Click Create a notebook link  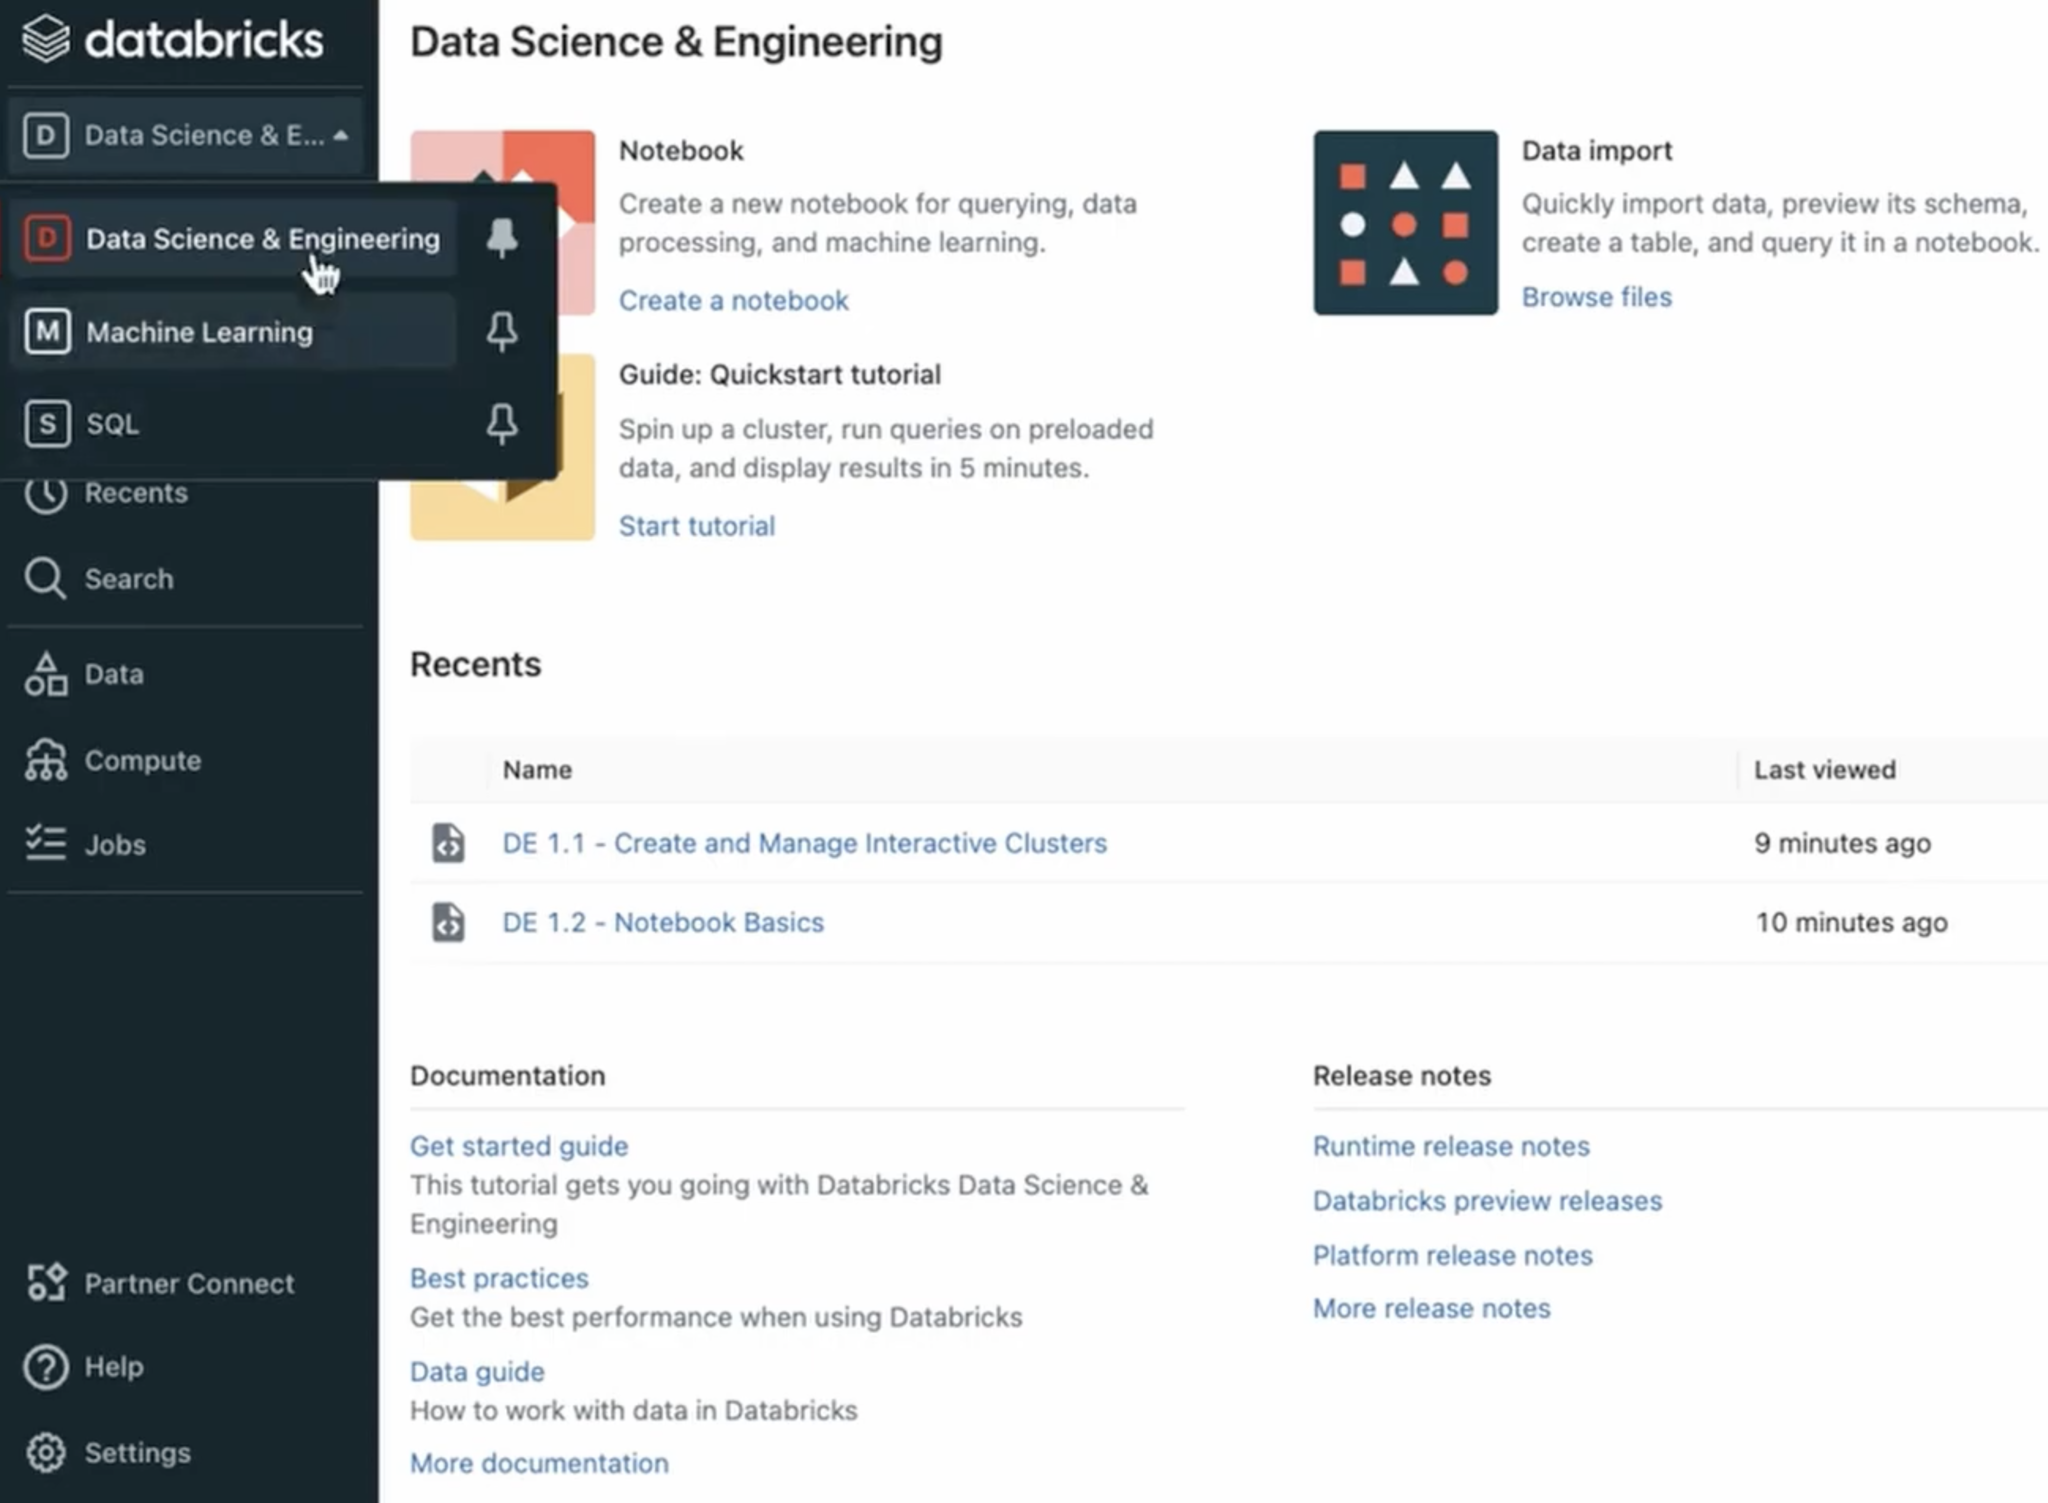[733, 300]
